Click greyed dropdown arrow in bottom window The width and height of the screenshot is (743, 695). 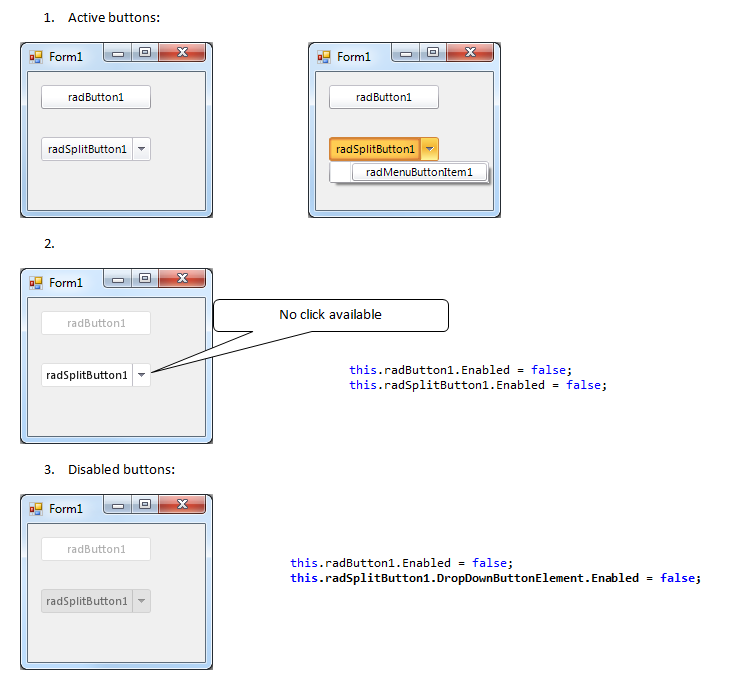[141, 601]
